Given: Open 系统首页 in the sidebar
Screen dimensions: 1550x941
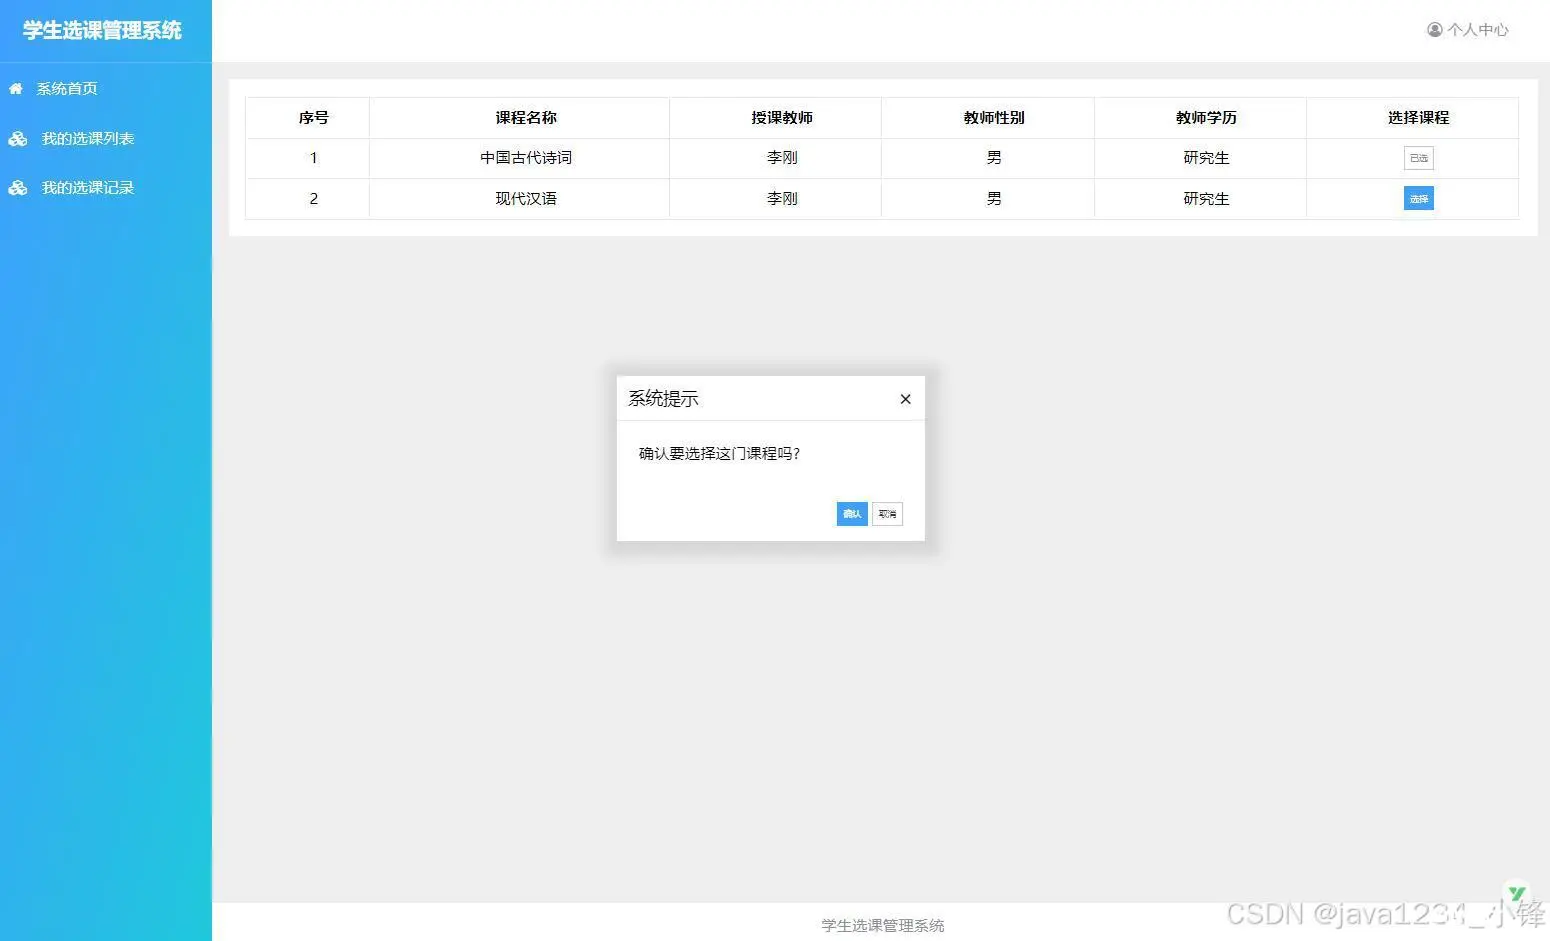Looking at the screenshot, I should tap(67, 89).
